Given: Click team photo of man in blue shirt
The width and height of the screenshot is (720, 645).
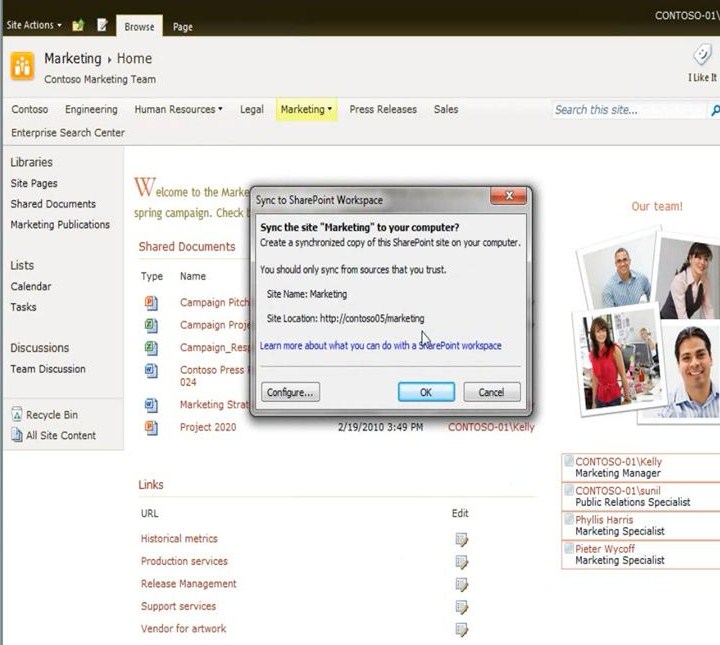Looking at the screenshot, I should 618,273.
